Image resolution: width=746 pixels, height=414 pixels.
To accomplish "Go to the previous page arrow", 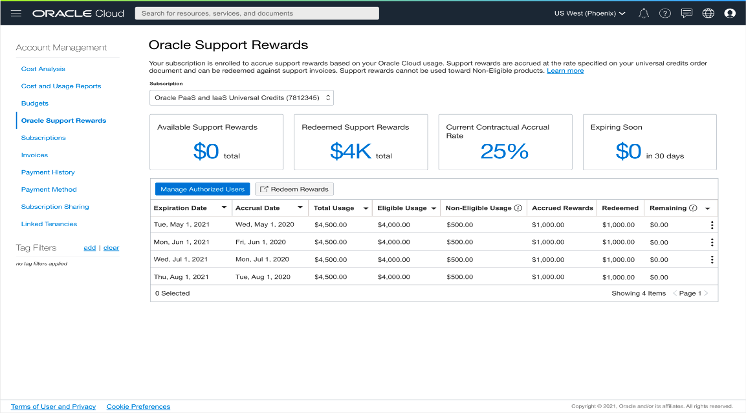I will coord(675,293).
